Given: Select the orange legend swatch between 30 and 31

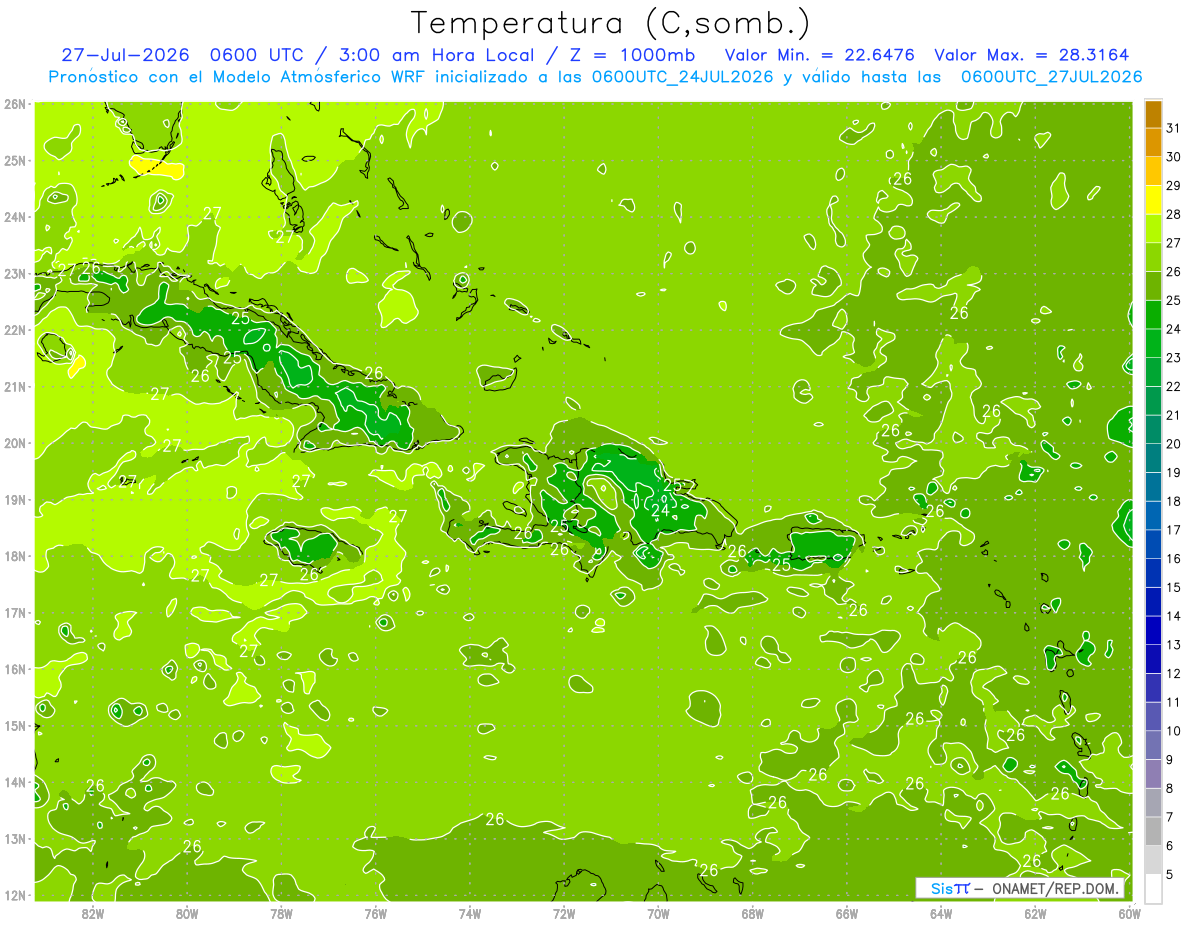Looking at the screenshot, I should [x=1153, y=143].
